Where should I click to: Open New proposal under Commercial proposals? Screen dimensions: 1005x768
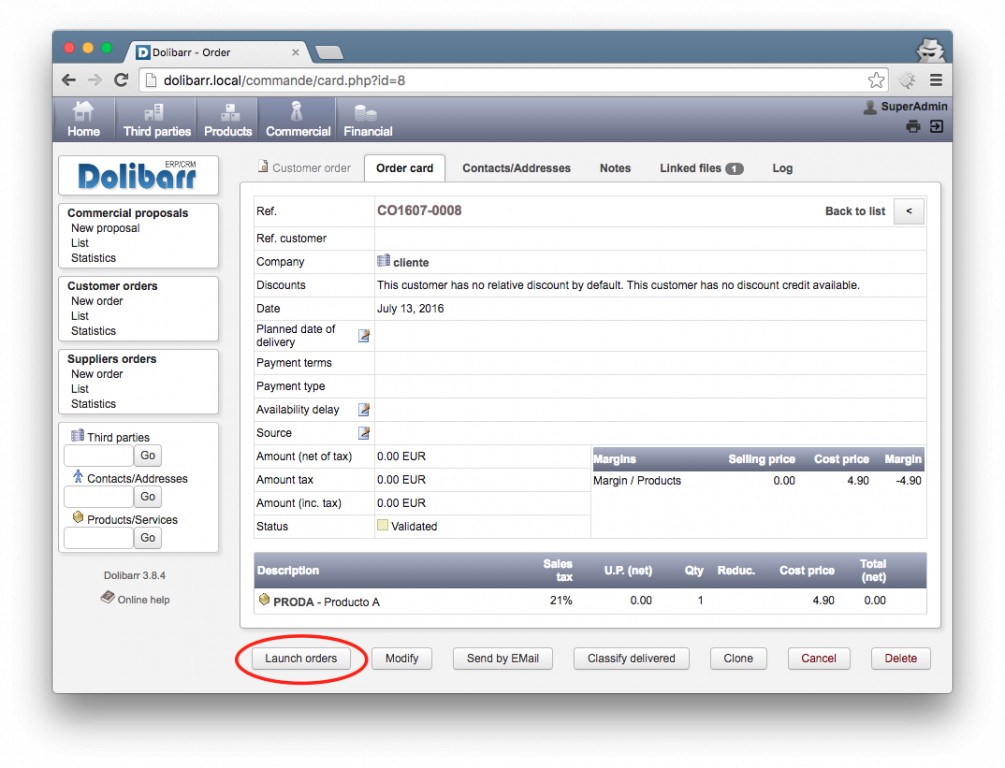pyautogui.click(x=105, y=228)
